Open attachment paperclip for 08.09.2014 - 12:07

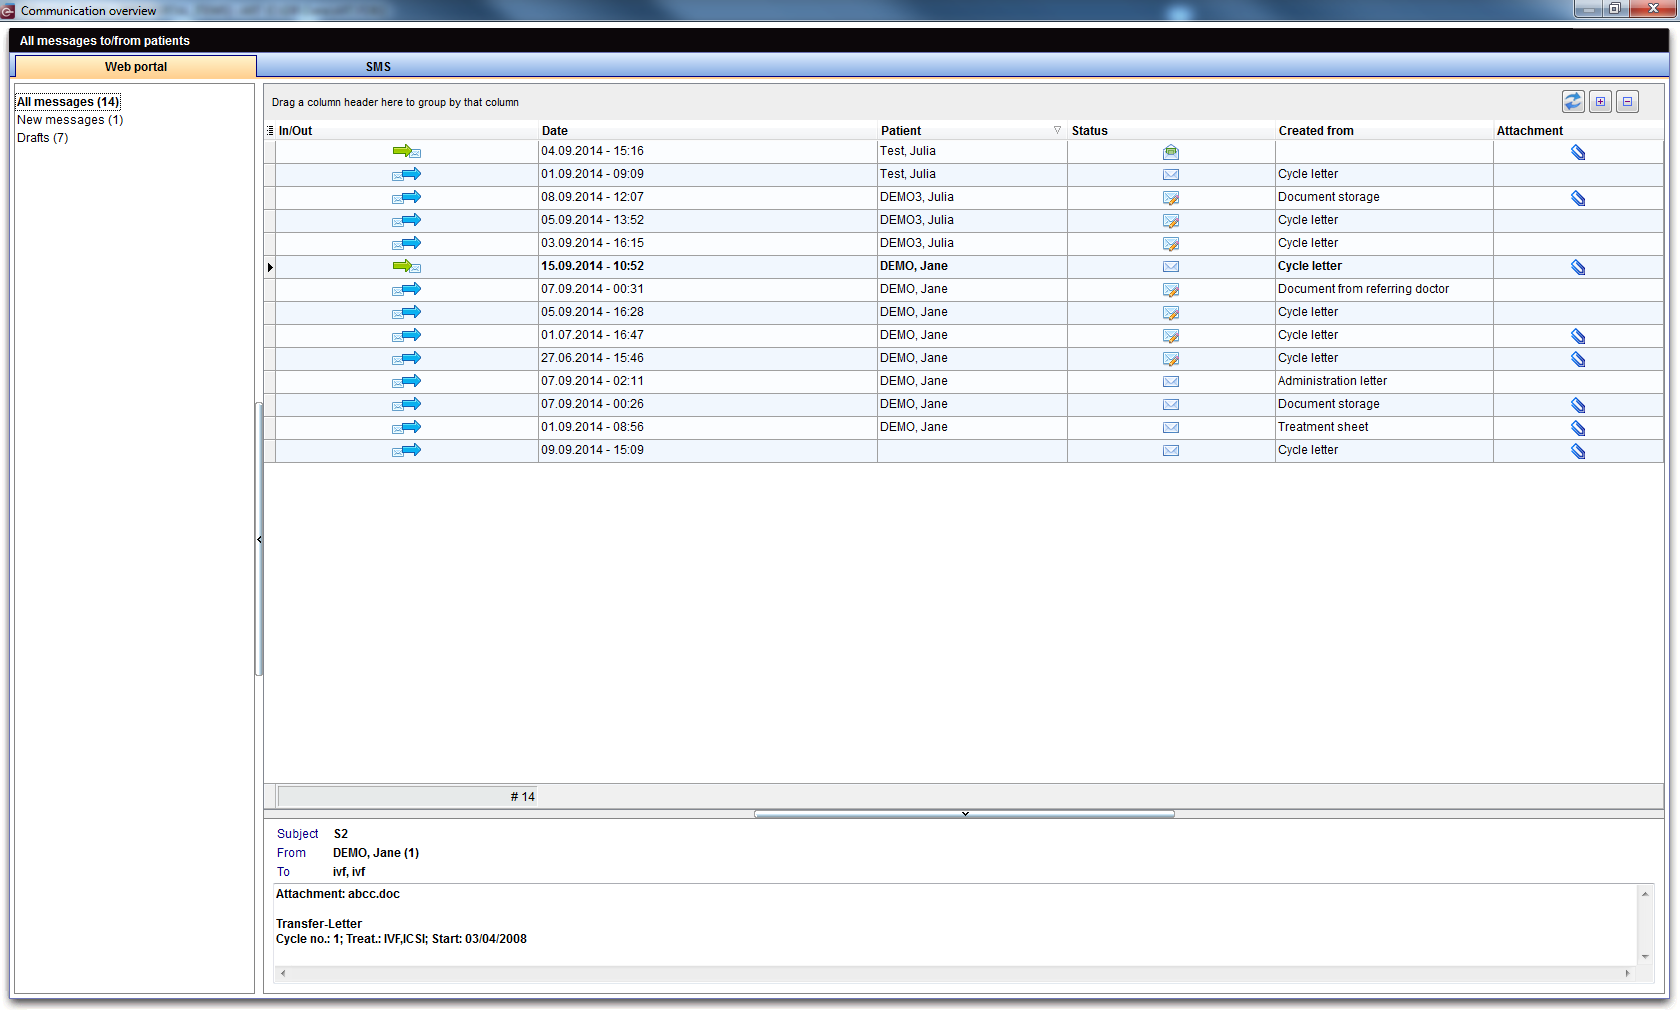pos(1578,198)
